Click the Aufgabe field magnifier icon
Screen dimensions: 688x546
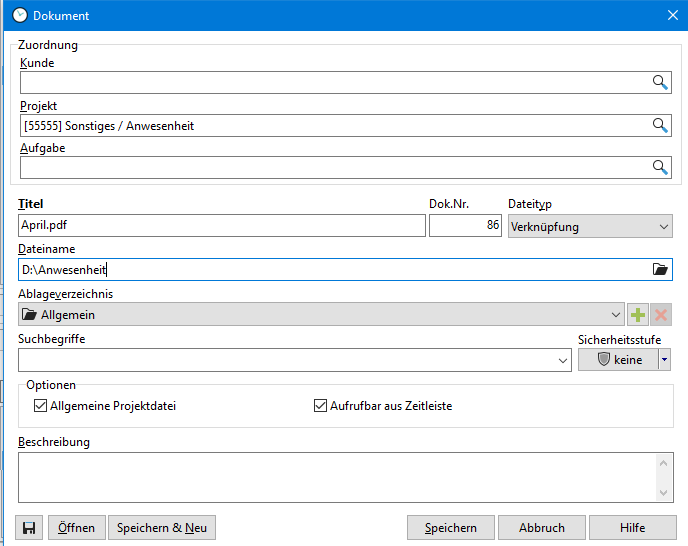[660, 168]
